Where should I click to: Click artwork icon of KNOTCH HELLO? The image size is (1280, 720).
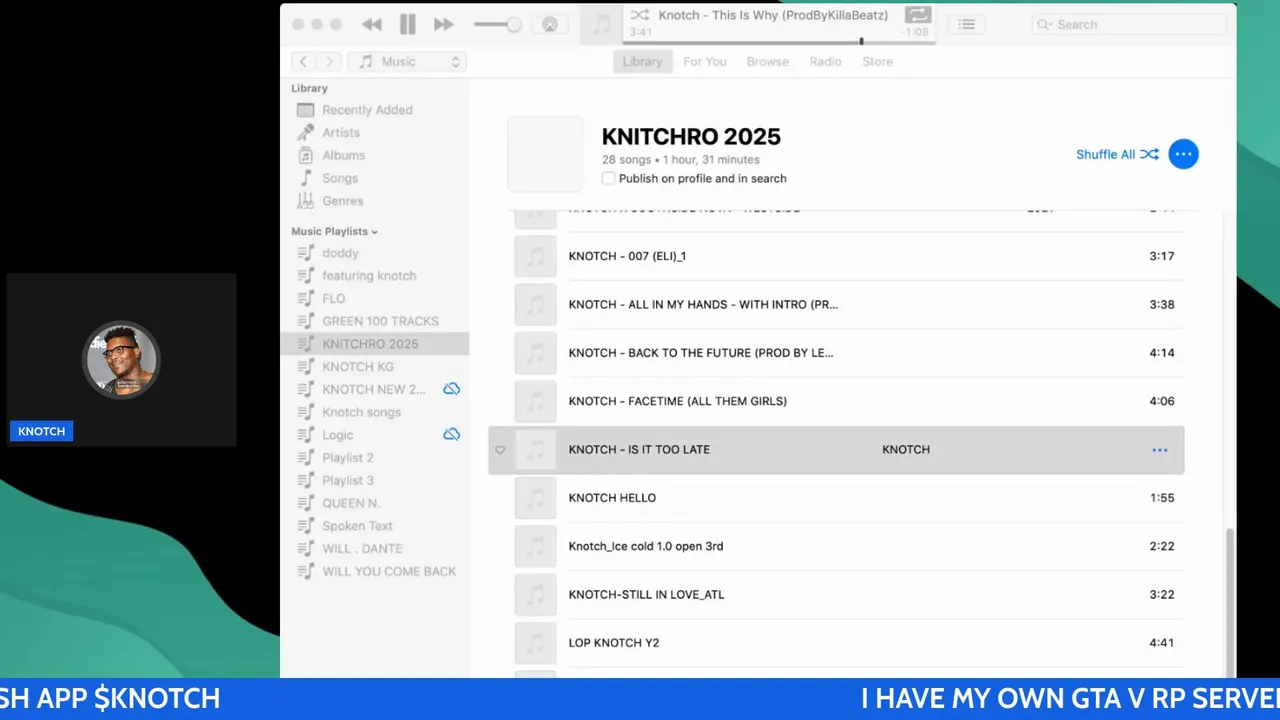click(x=536, y=498)
